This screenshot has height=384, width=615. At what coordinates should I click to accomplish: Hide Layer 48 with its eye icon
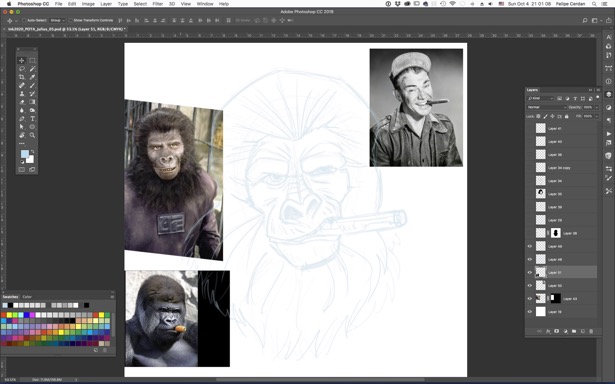pyautogui.click(x=529, y=259)
